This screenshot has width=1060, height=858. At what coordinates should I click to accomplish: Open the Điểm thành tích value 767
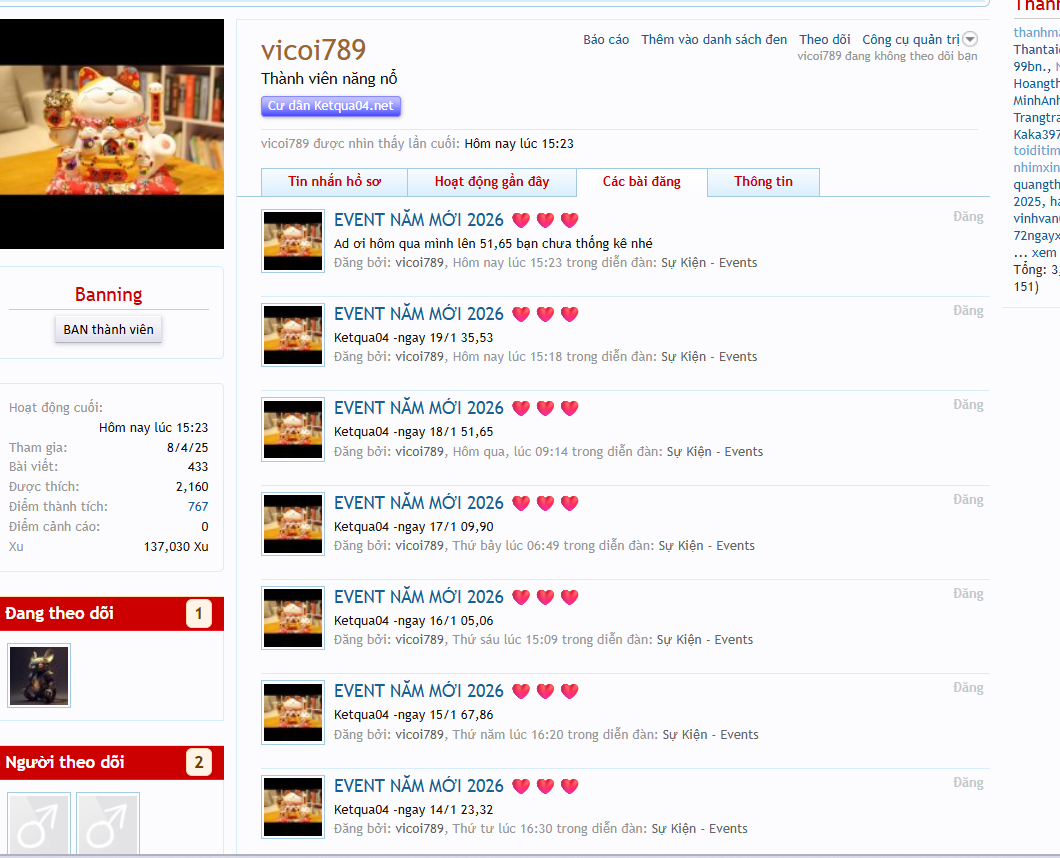coord(197,507)
